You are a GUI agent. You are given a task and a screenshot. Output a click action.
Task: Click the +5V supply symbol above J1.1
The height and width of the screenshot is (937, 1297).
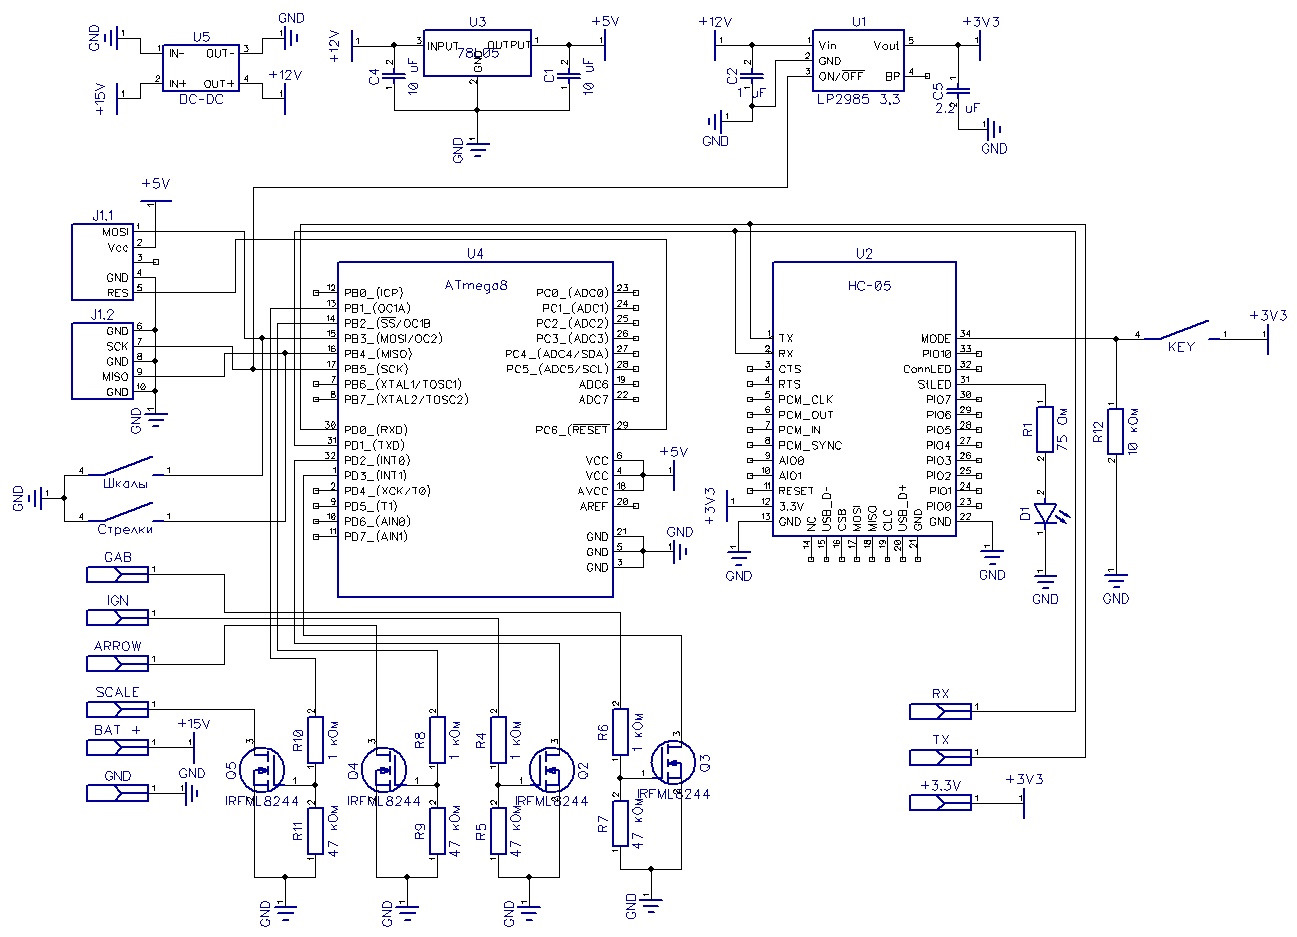(155, 191)
